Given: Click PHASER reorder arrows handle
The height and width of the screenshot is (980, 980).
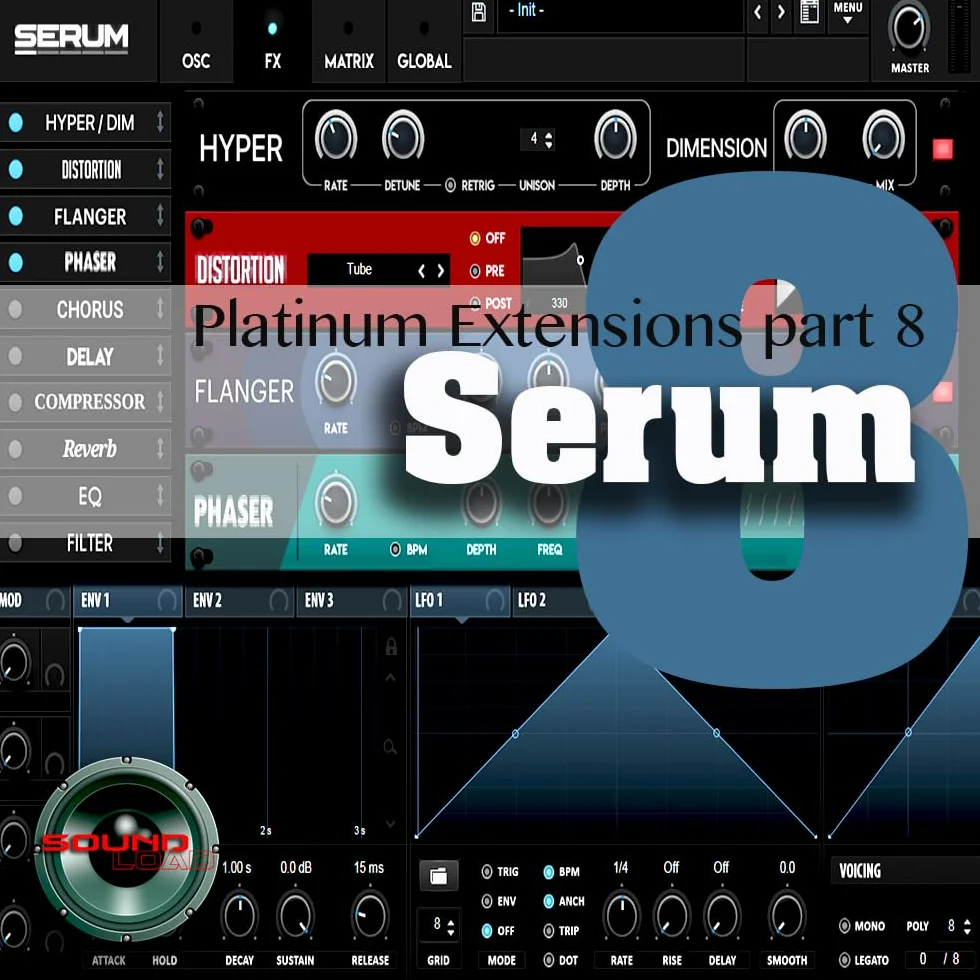Looking at the screenshot, I should [160, 262].
